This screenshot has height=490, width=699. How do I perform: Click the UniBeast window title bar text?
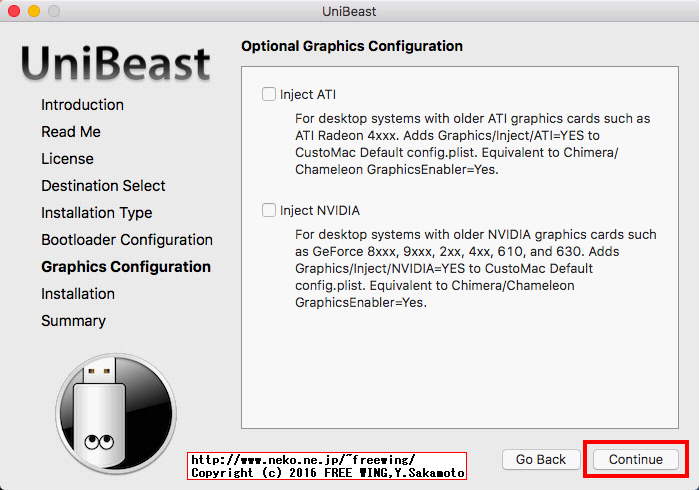click(x=349, y=11)
